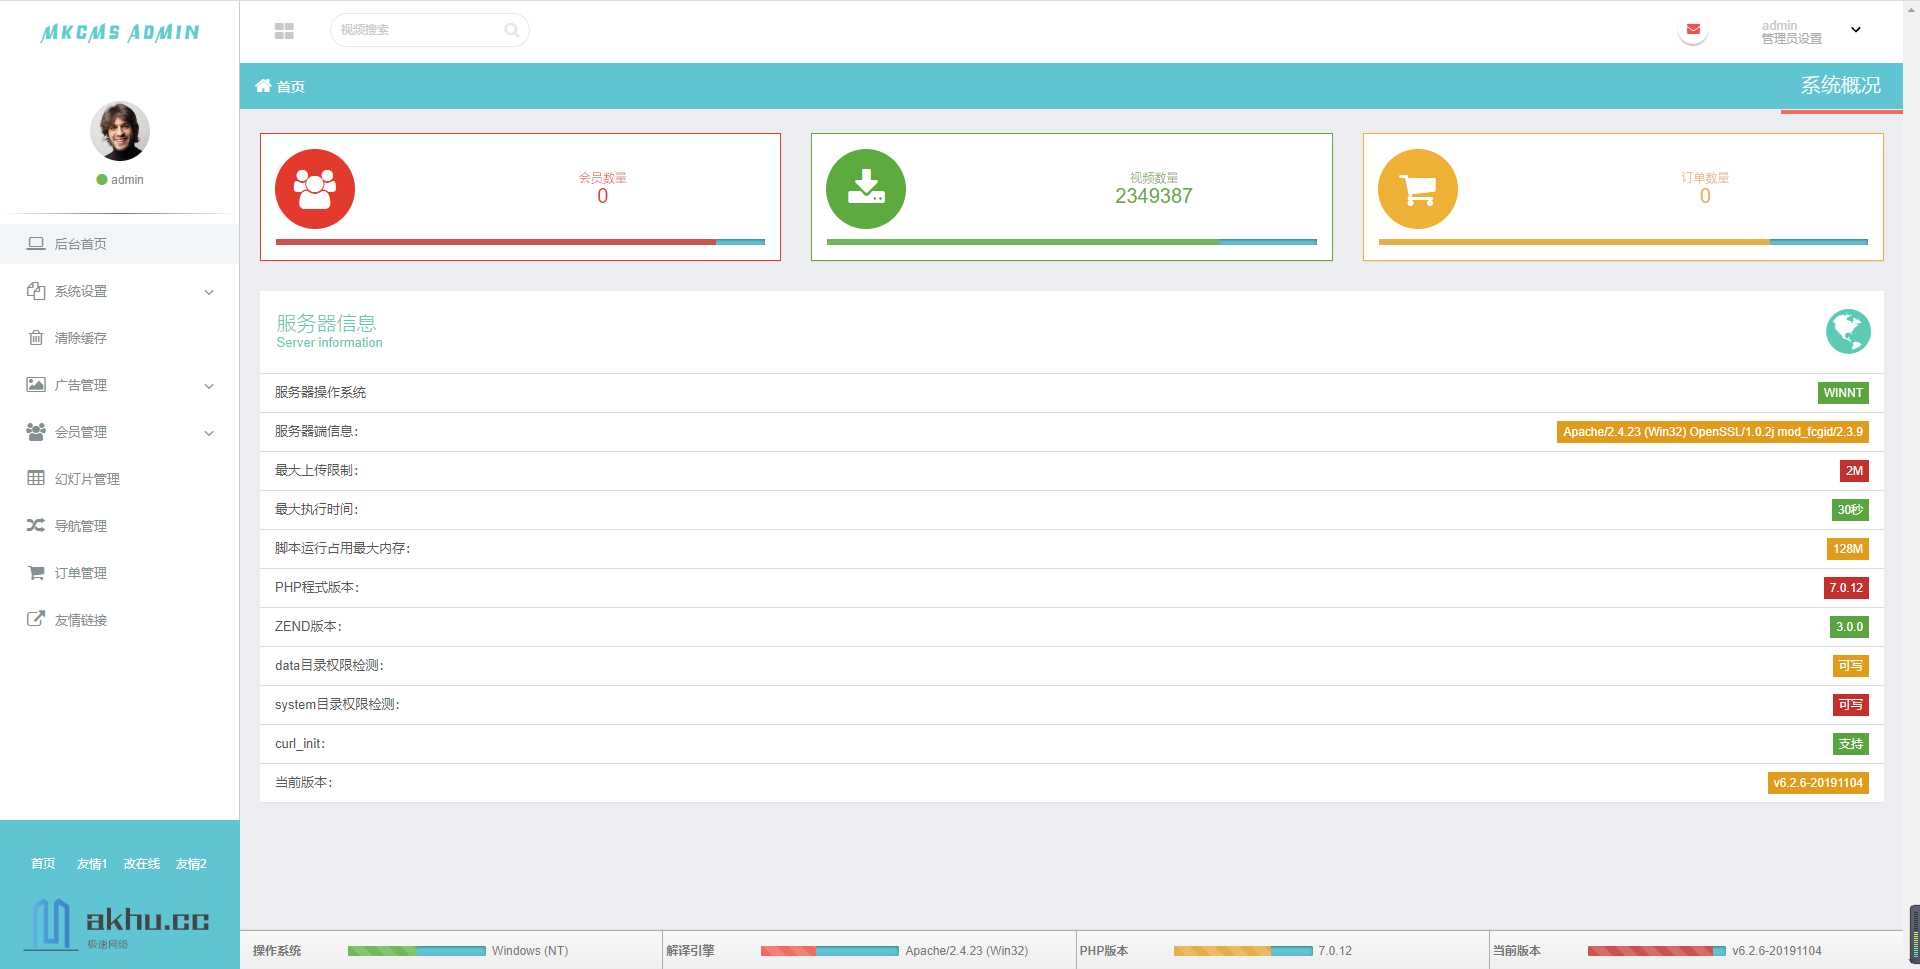Click the 改在线 footer link
1920x969 pixels.
142,864
